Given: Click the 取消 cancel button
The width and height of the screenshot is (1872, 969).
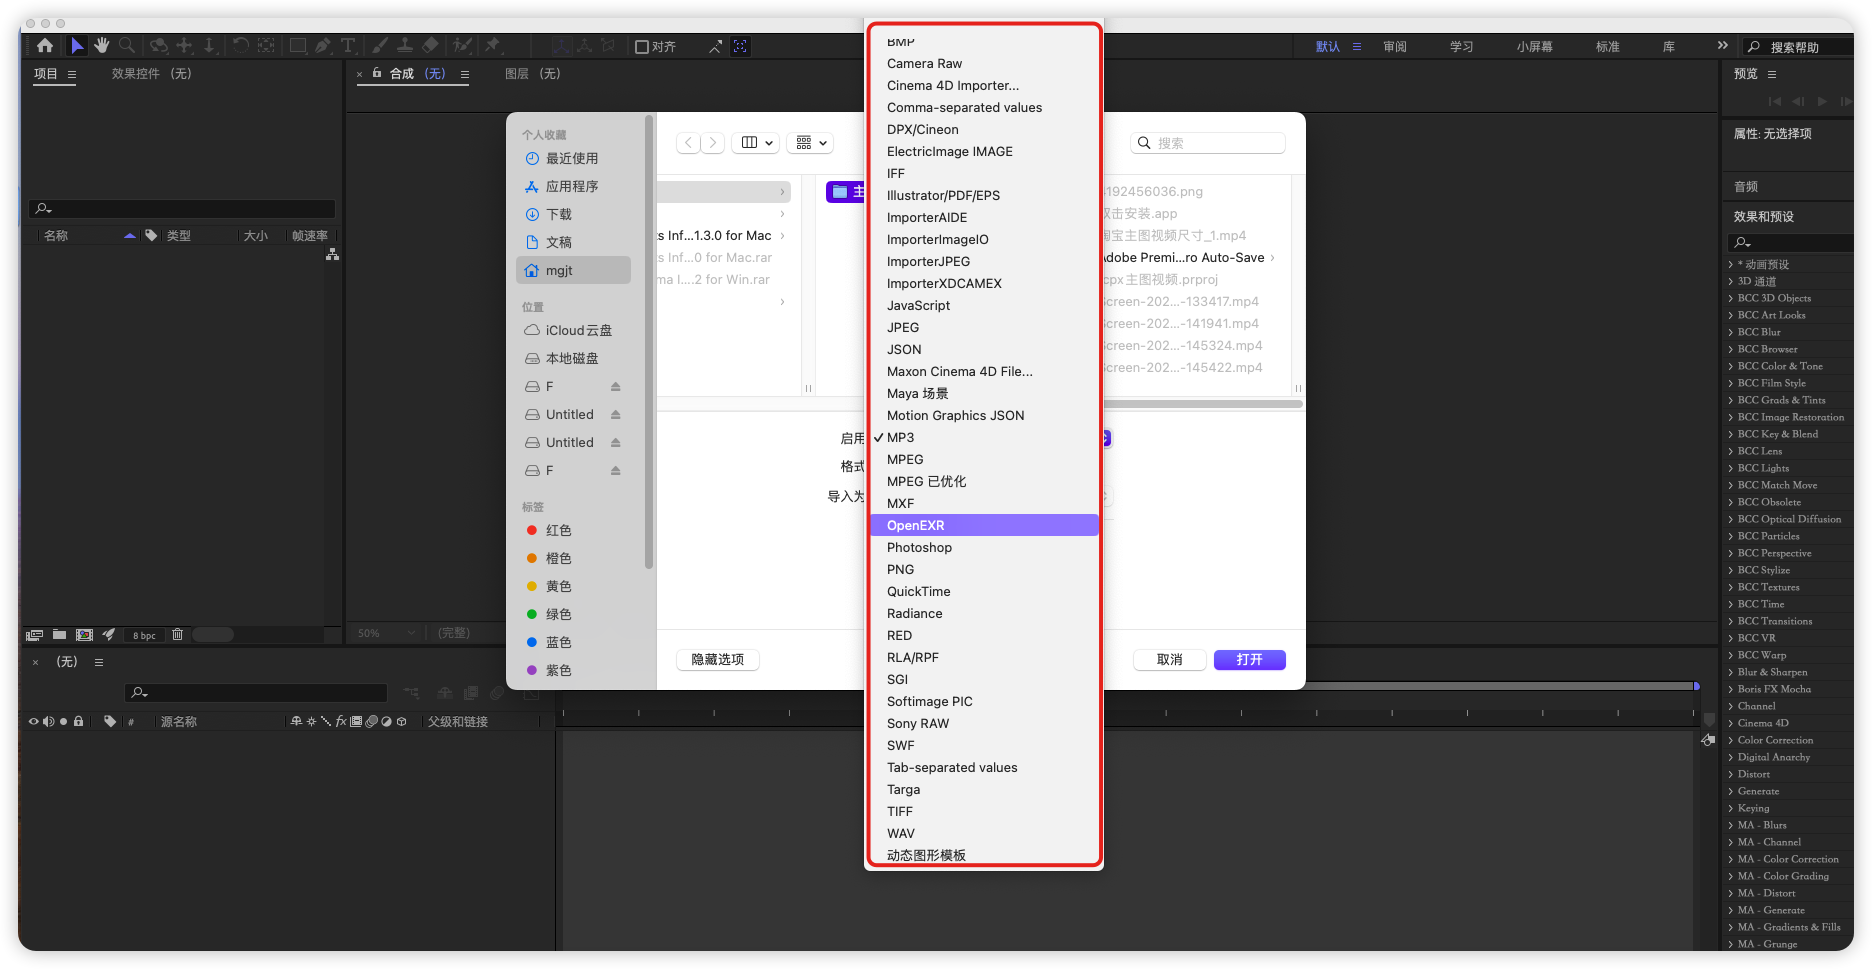Looking at the screenshot, I should click(1169, 660).
